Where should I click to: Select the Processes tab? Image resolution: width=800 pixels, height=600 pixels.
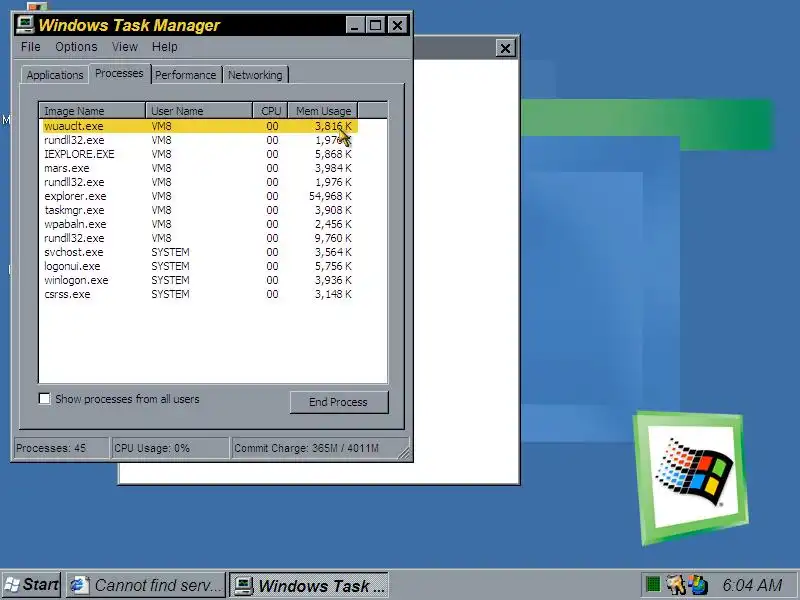pyautogui.click(x=119, y=73)
